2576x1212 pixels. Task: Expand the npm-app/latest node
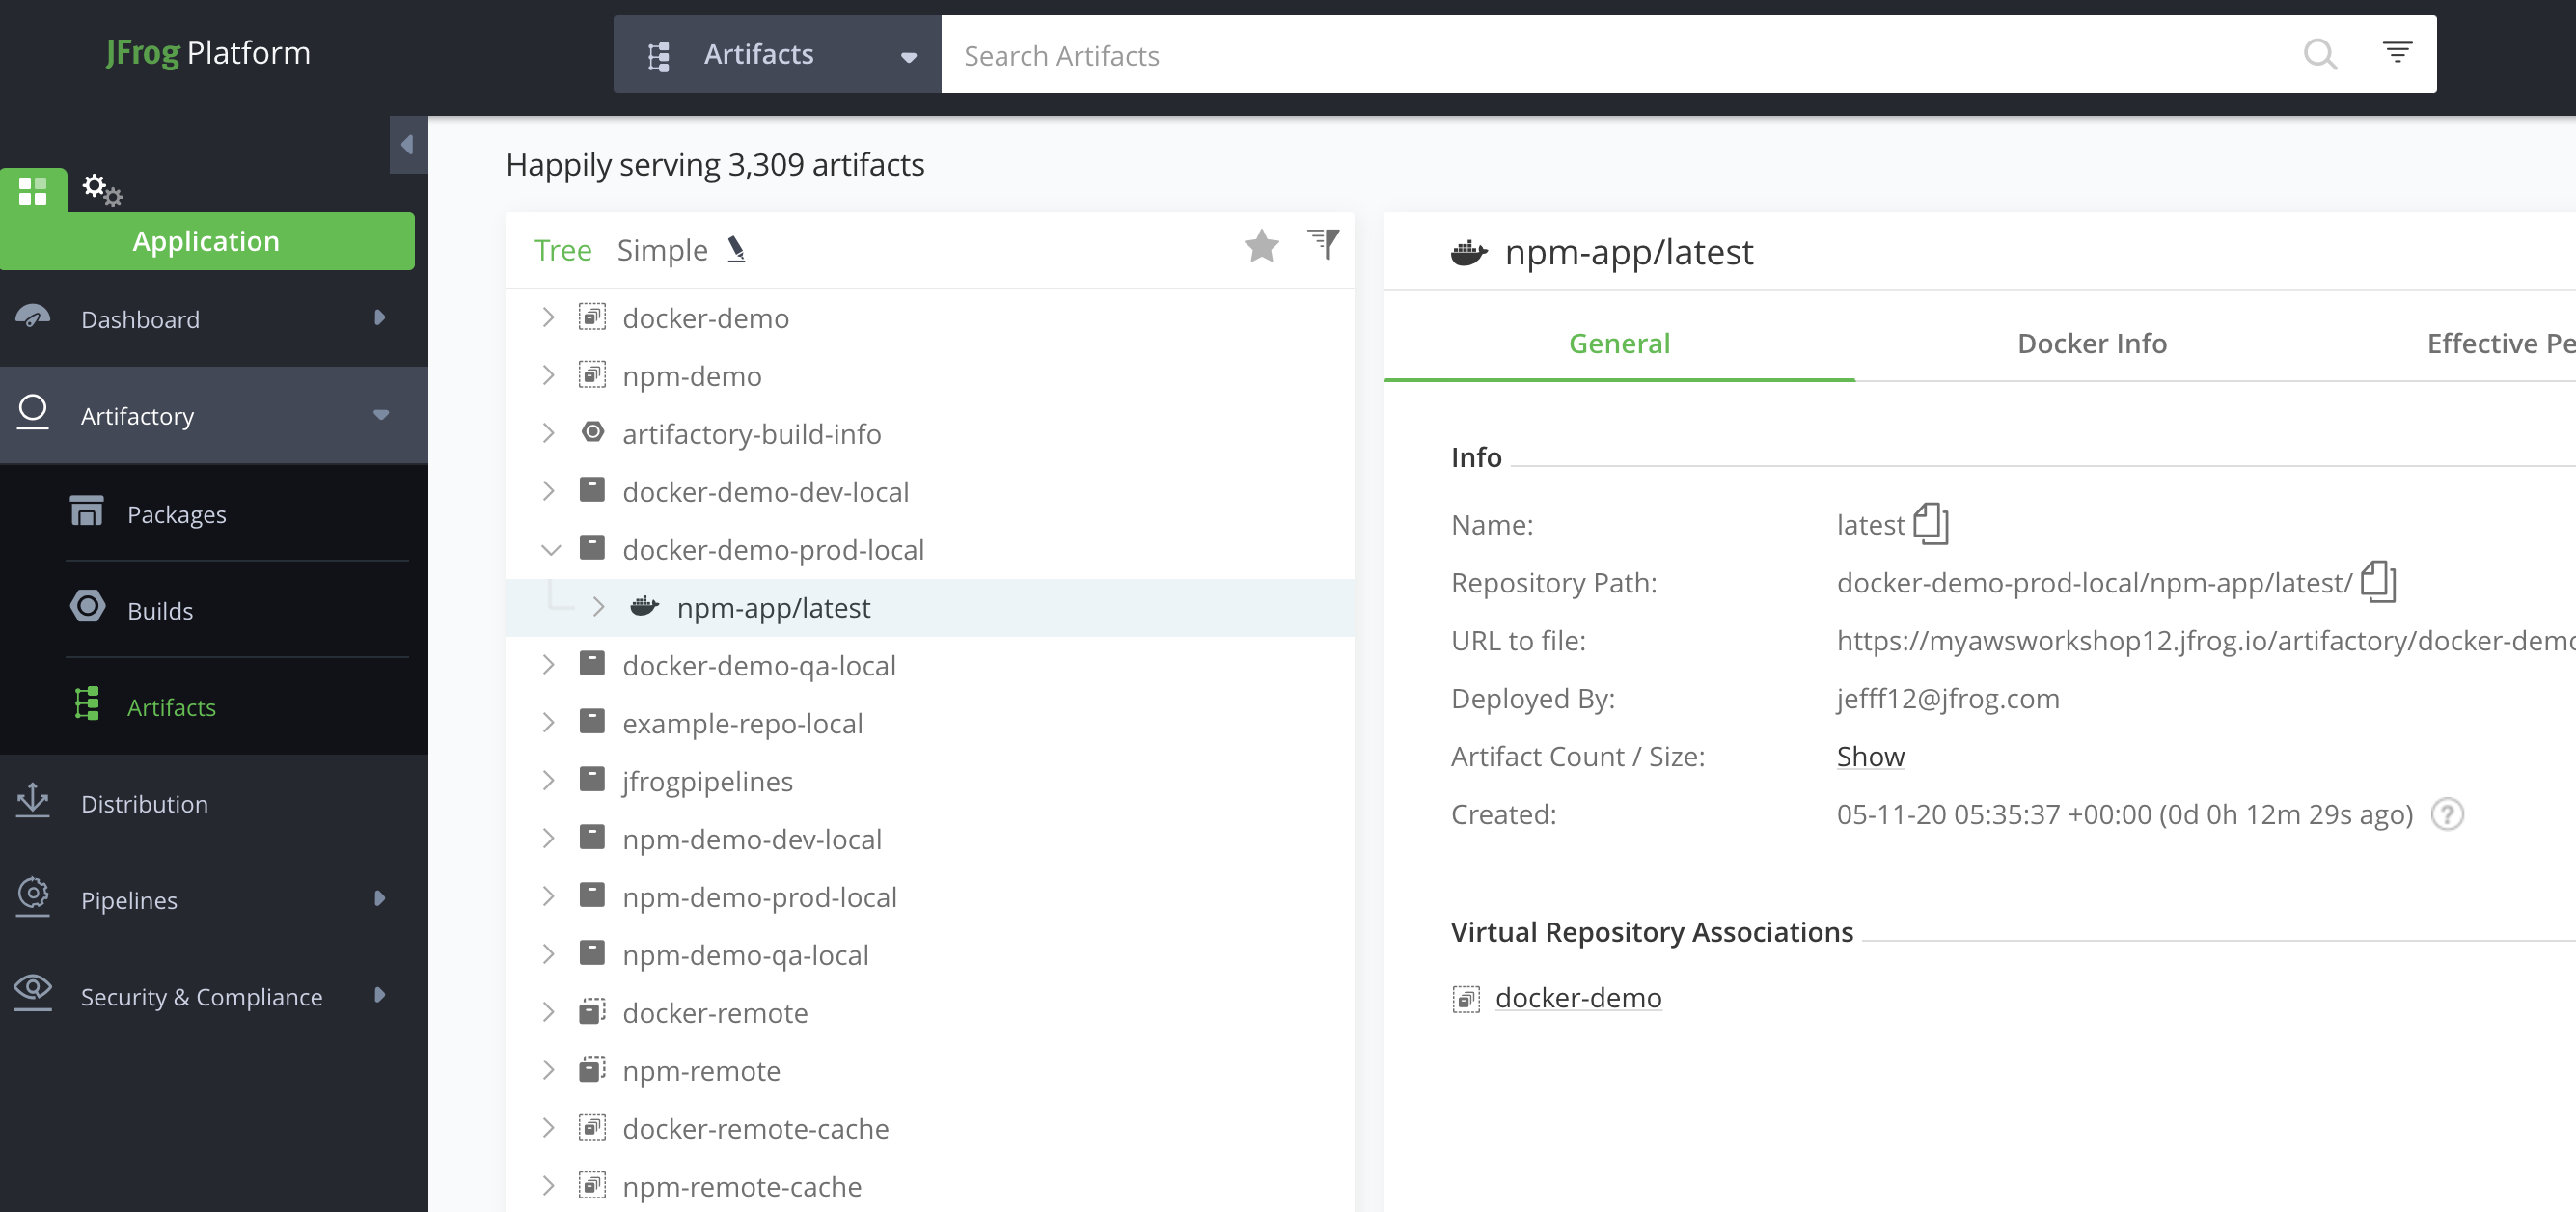point(598,607)
